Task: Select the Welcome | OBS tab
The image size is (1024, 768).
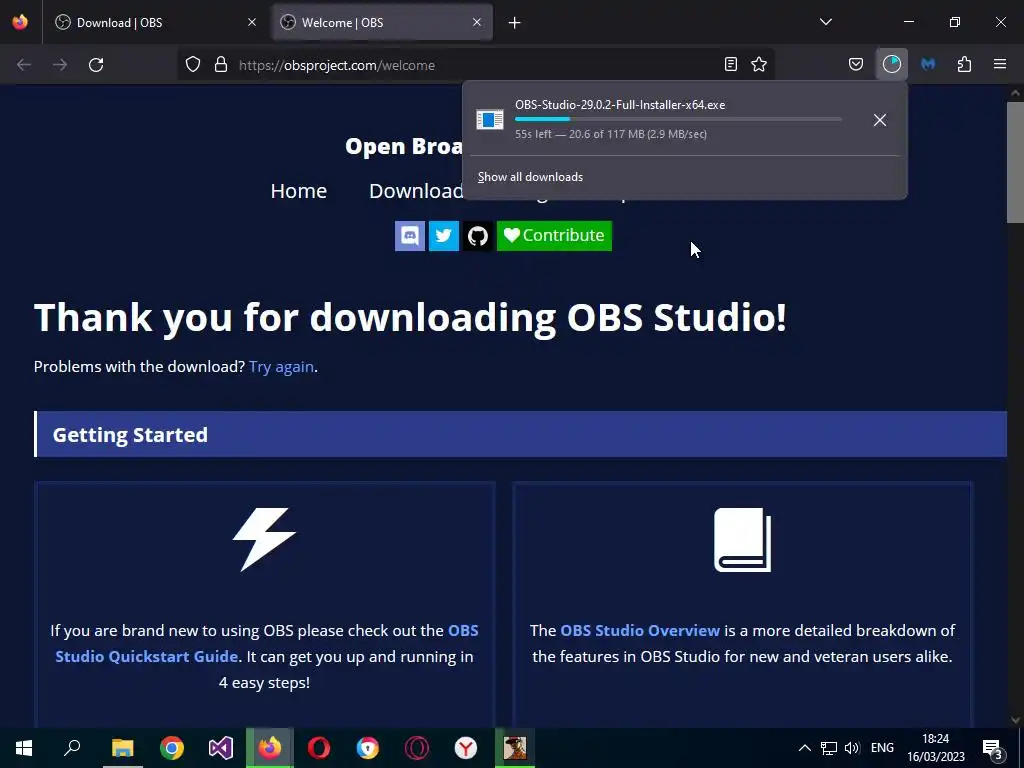Action: [382, 22]
